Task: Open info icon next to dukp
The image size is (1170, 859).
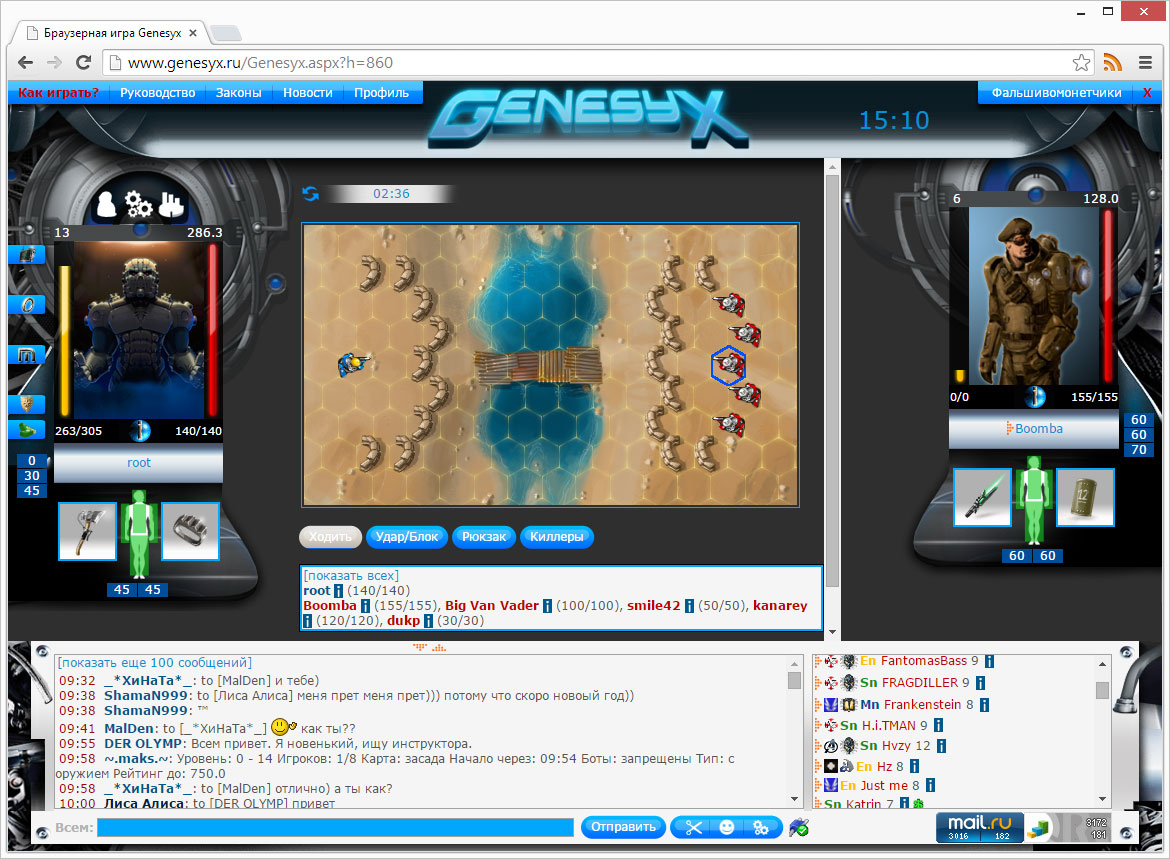Action: coord(428,621)
